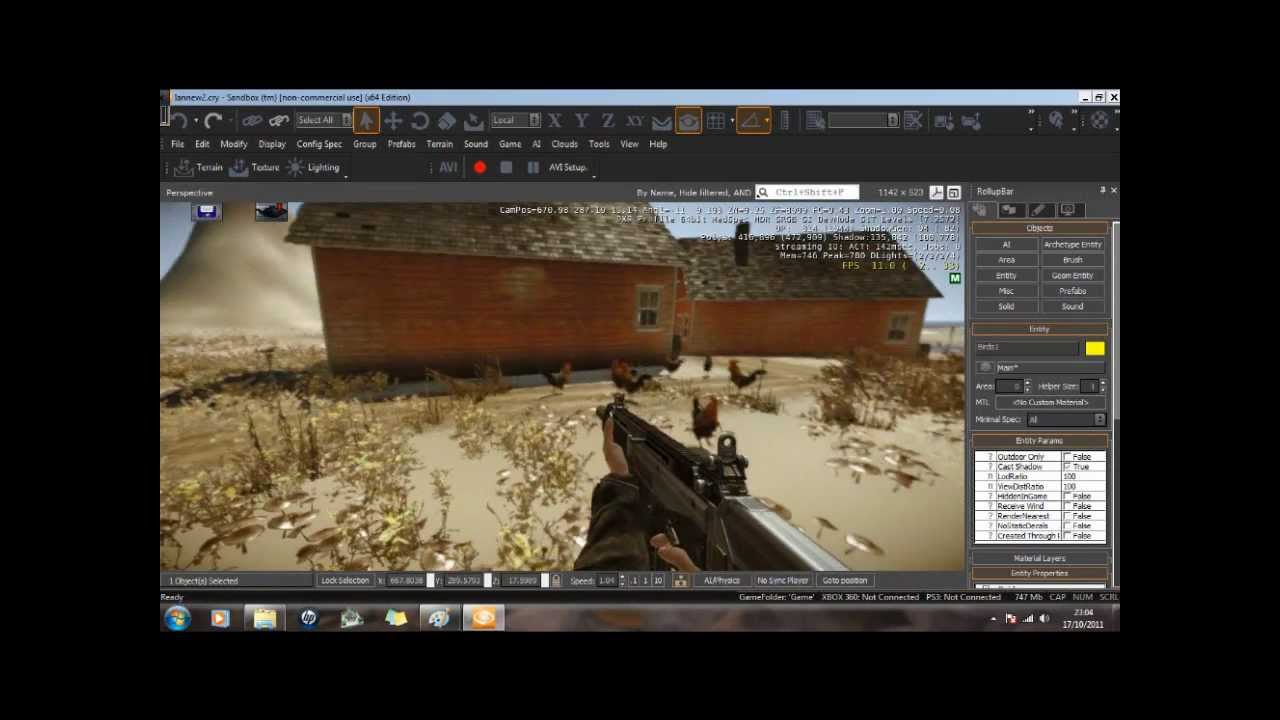The image size is (1280, 720).
Task: Toggle HiddenInGame checkbox
Action: coord(1068,496)
